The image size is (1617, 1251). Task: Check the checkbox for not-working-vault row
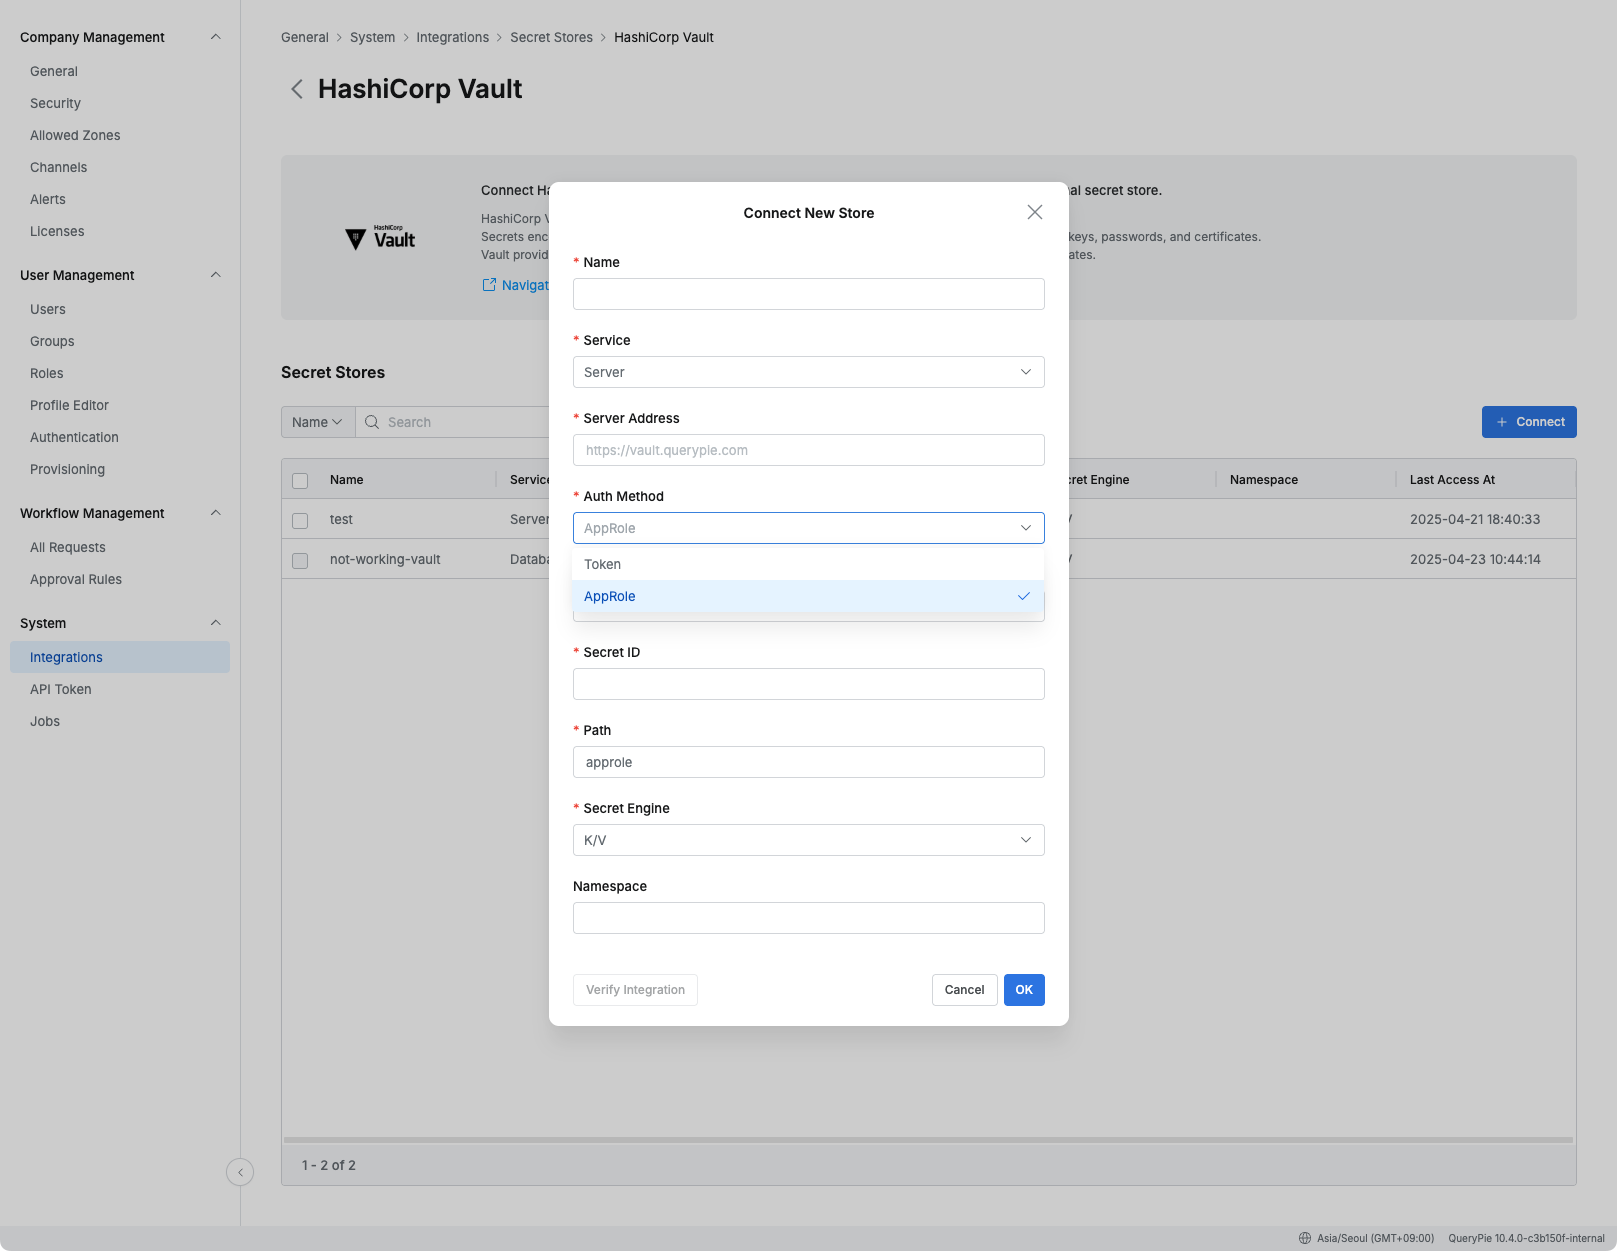299,560
